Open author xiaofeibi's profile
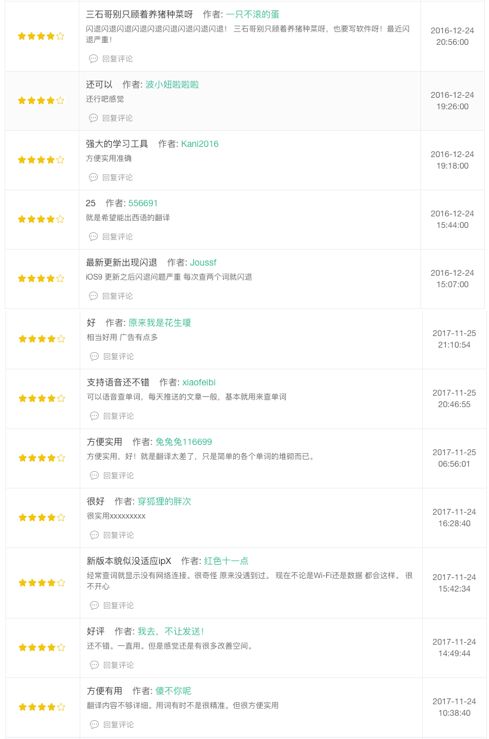 pos(199,382)
